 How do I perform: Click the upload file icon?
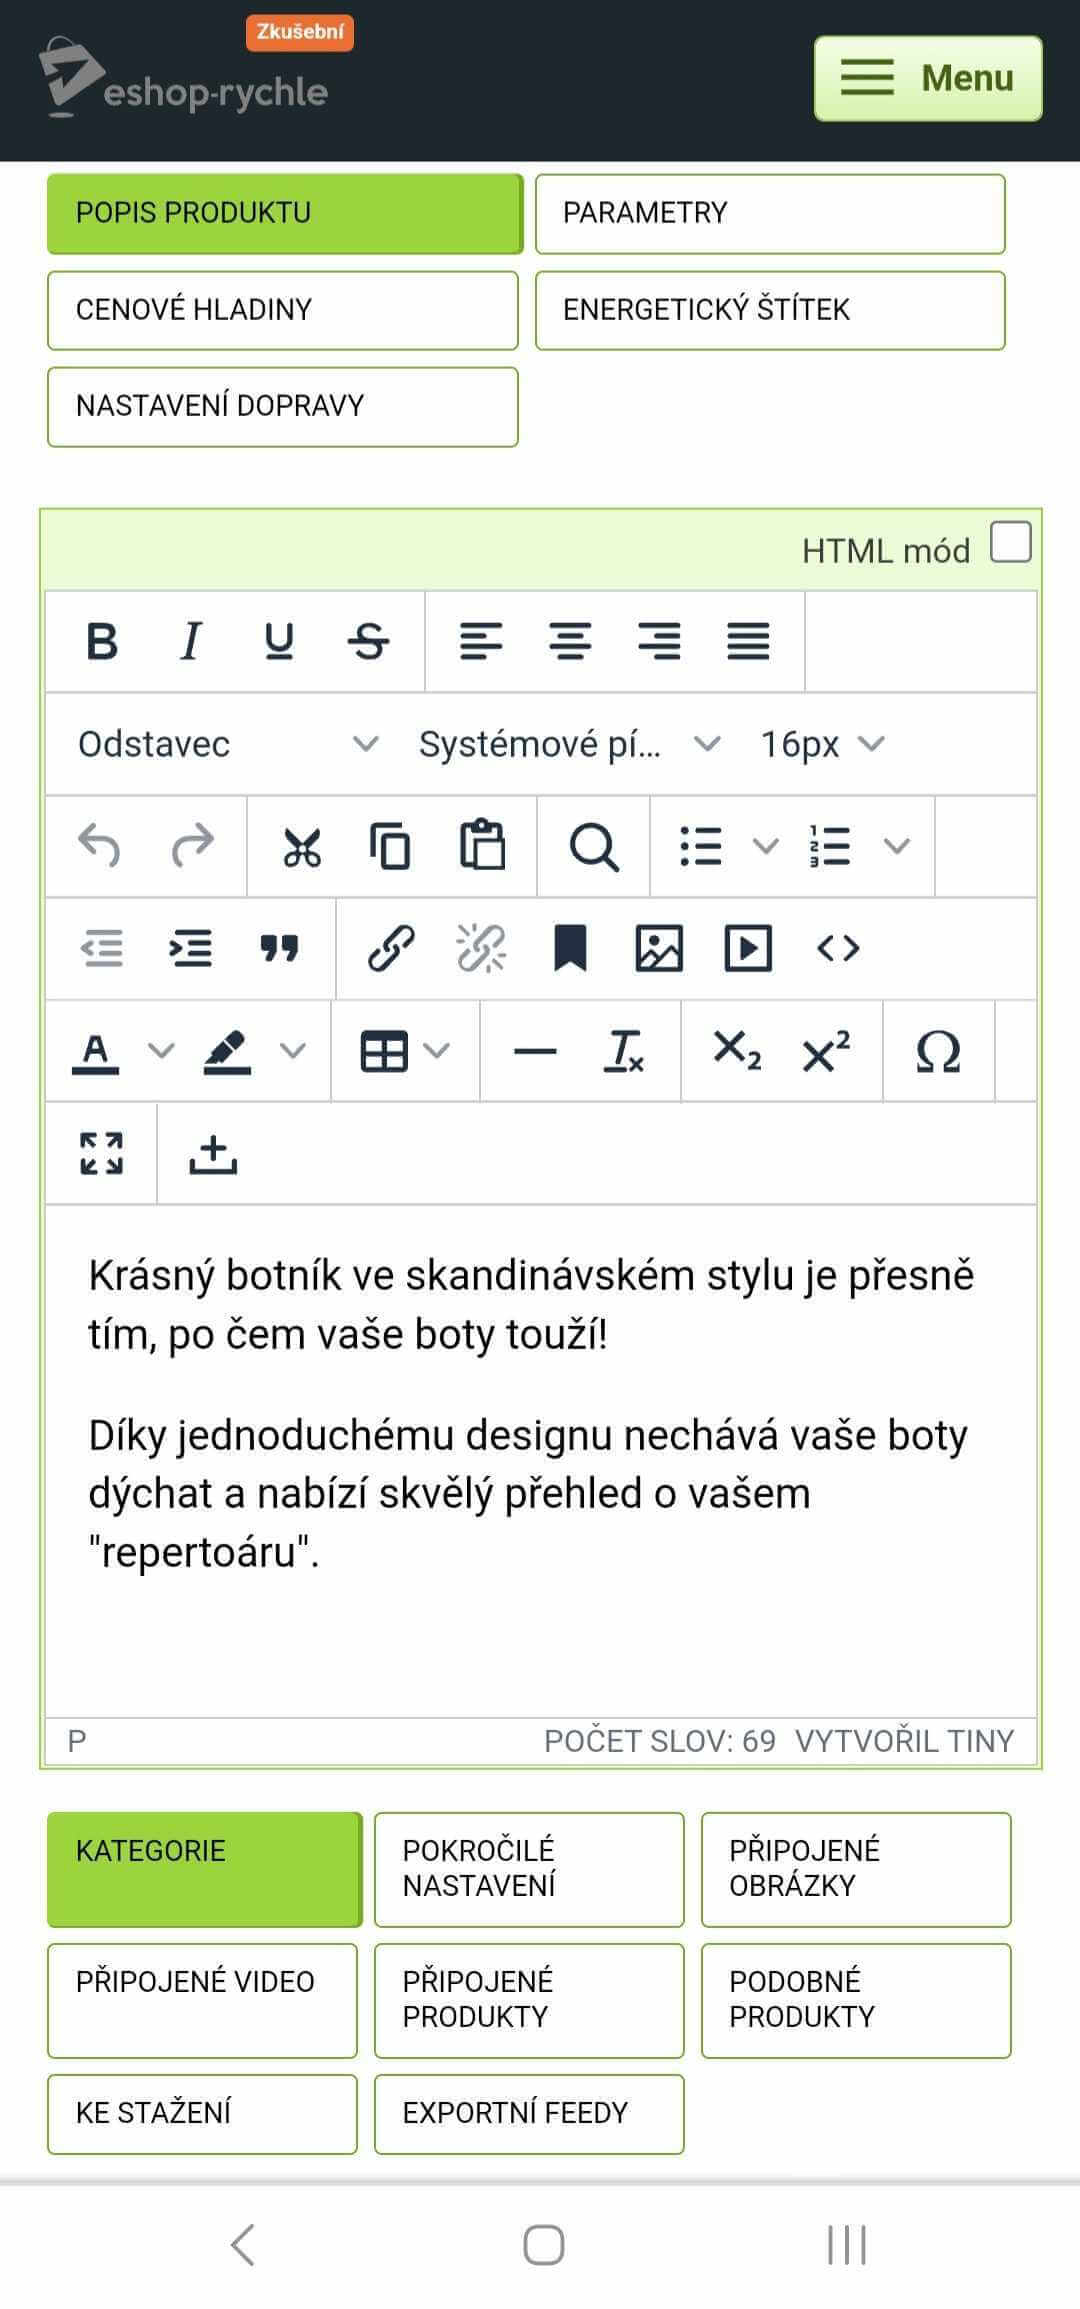(x=213, y=1153)
